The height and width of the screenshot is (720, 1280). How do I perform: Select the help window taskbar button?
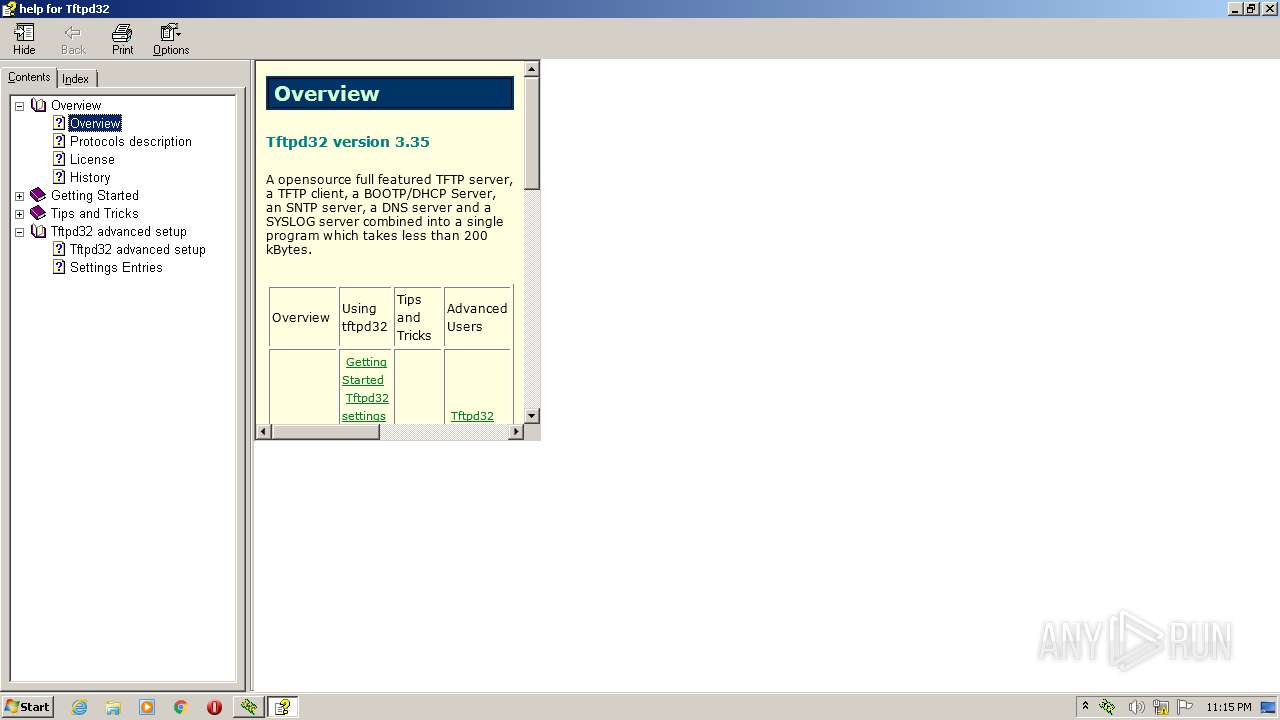283,707
